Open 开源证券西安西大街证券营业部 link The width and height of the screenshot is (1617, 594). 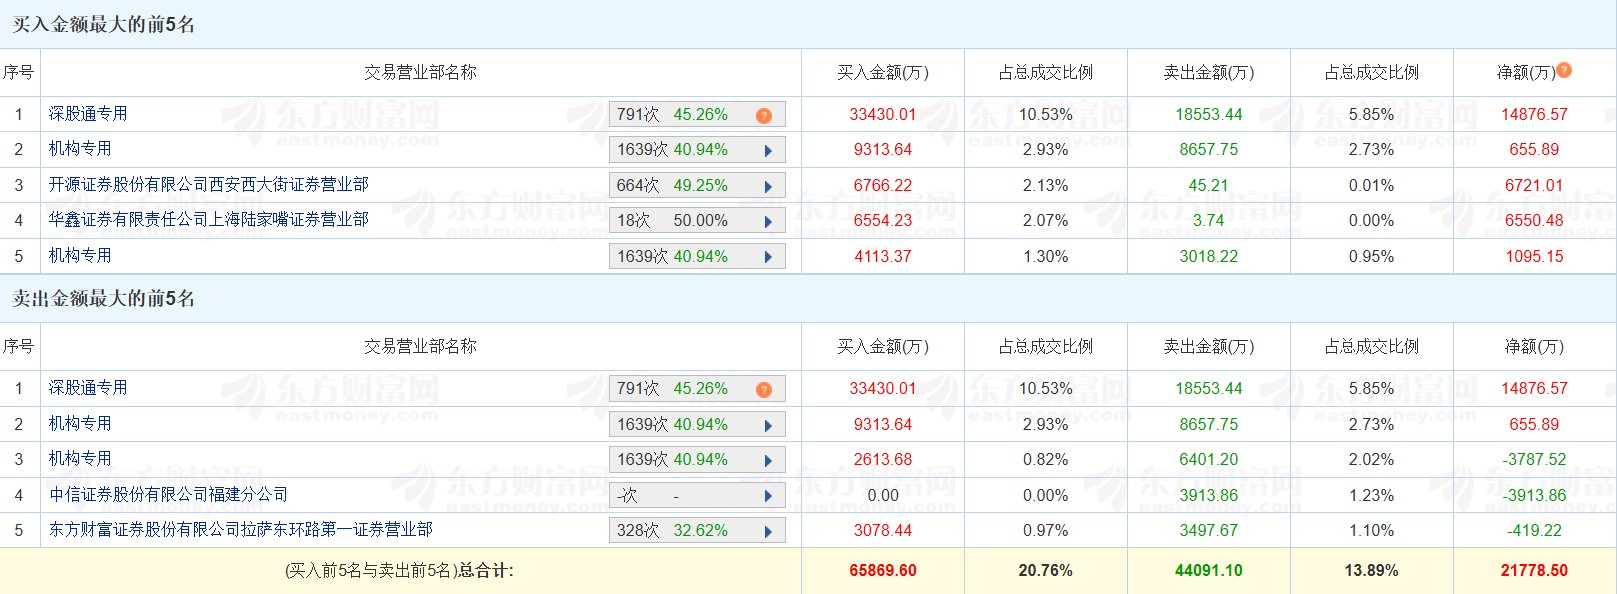[x=208, y=185]
